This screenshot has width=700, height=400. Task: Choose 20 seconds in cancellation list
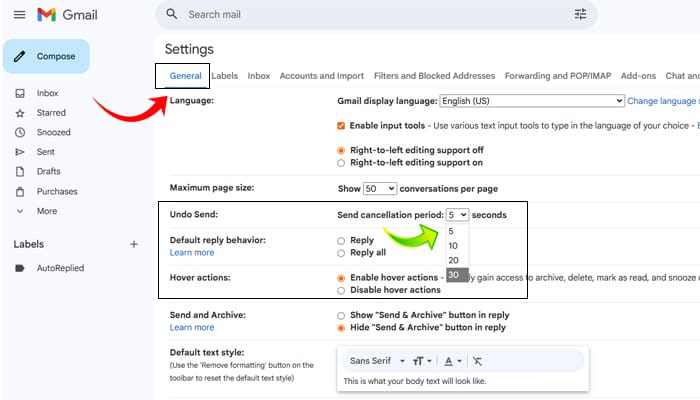(457, 260)
